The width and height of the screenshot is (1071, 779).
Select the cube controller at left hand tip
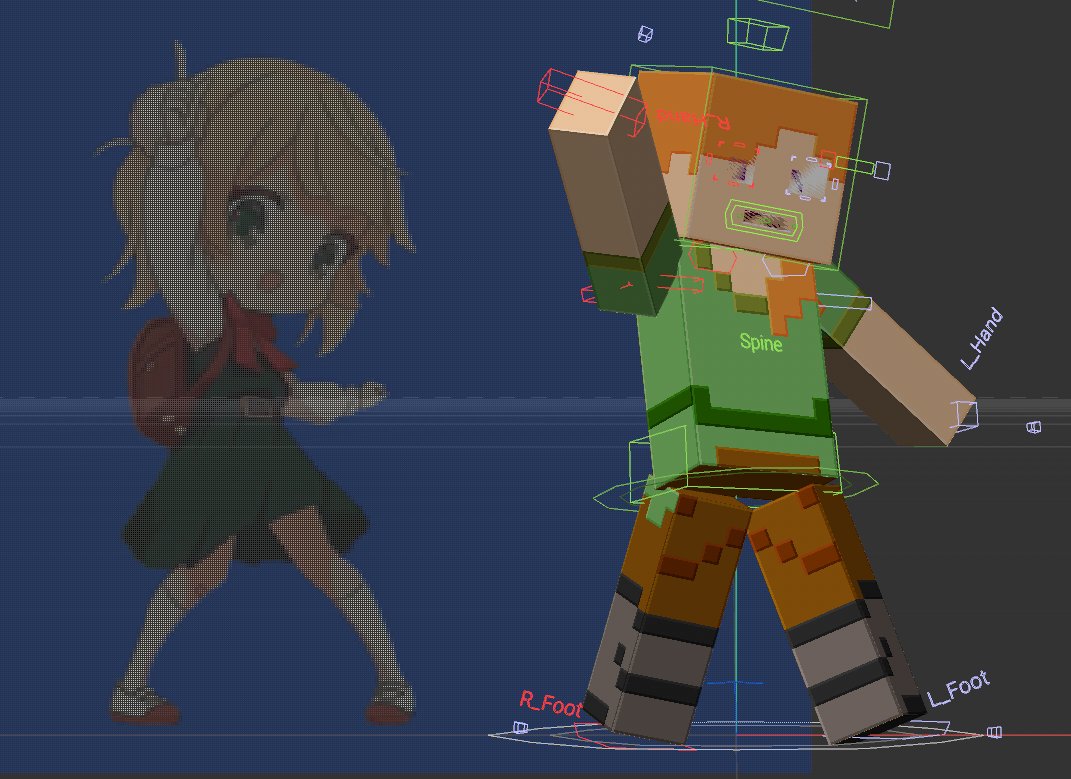coord(965,416)
